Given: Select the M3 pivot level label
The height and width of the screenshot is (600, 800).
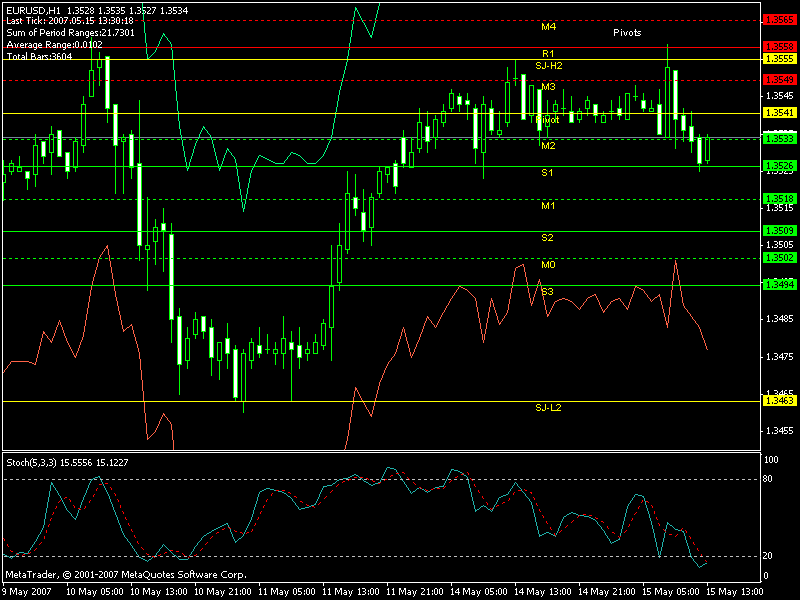Looking at the screenshot, I should (x=548, y=87).
